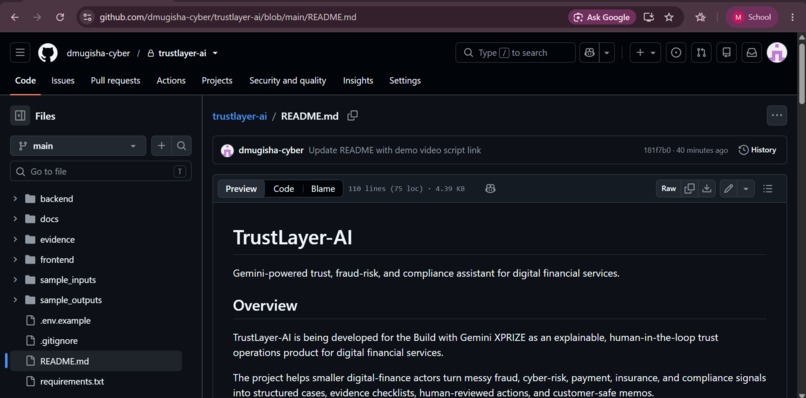Open commit 'Update README with demo video script link'
This screenshot has width=806, height=398.
click(395, 150)
